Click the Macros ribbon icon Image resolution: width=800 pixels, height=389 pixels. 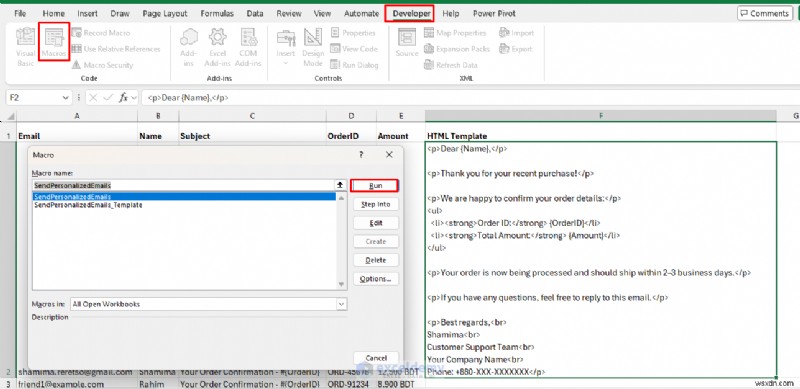tap(54, 42)
